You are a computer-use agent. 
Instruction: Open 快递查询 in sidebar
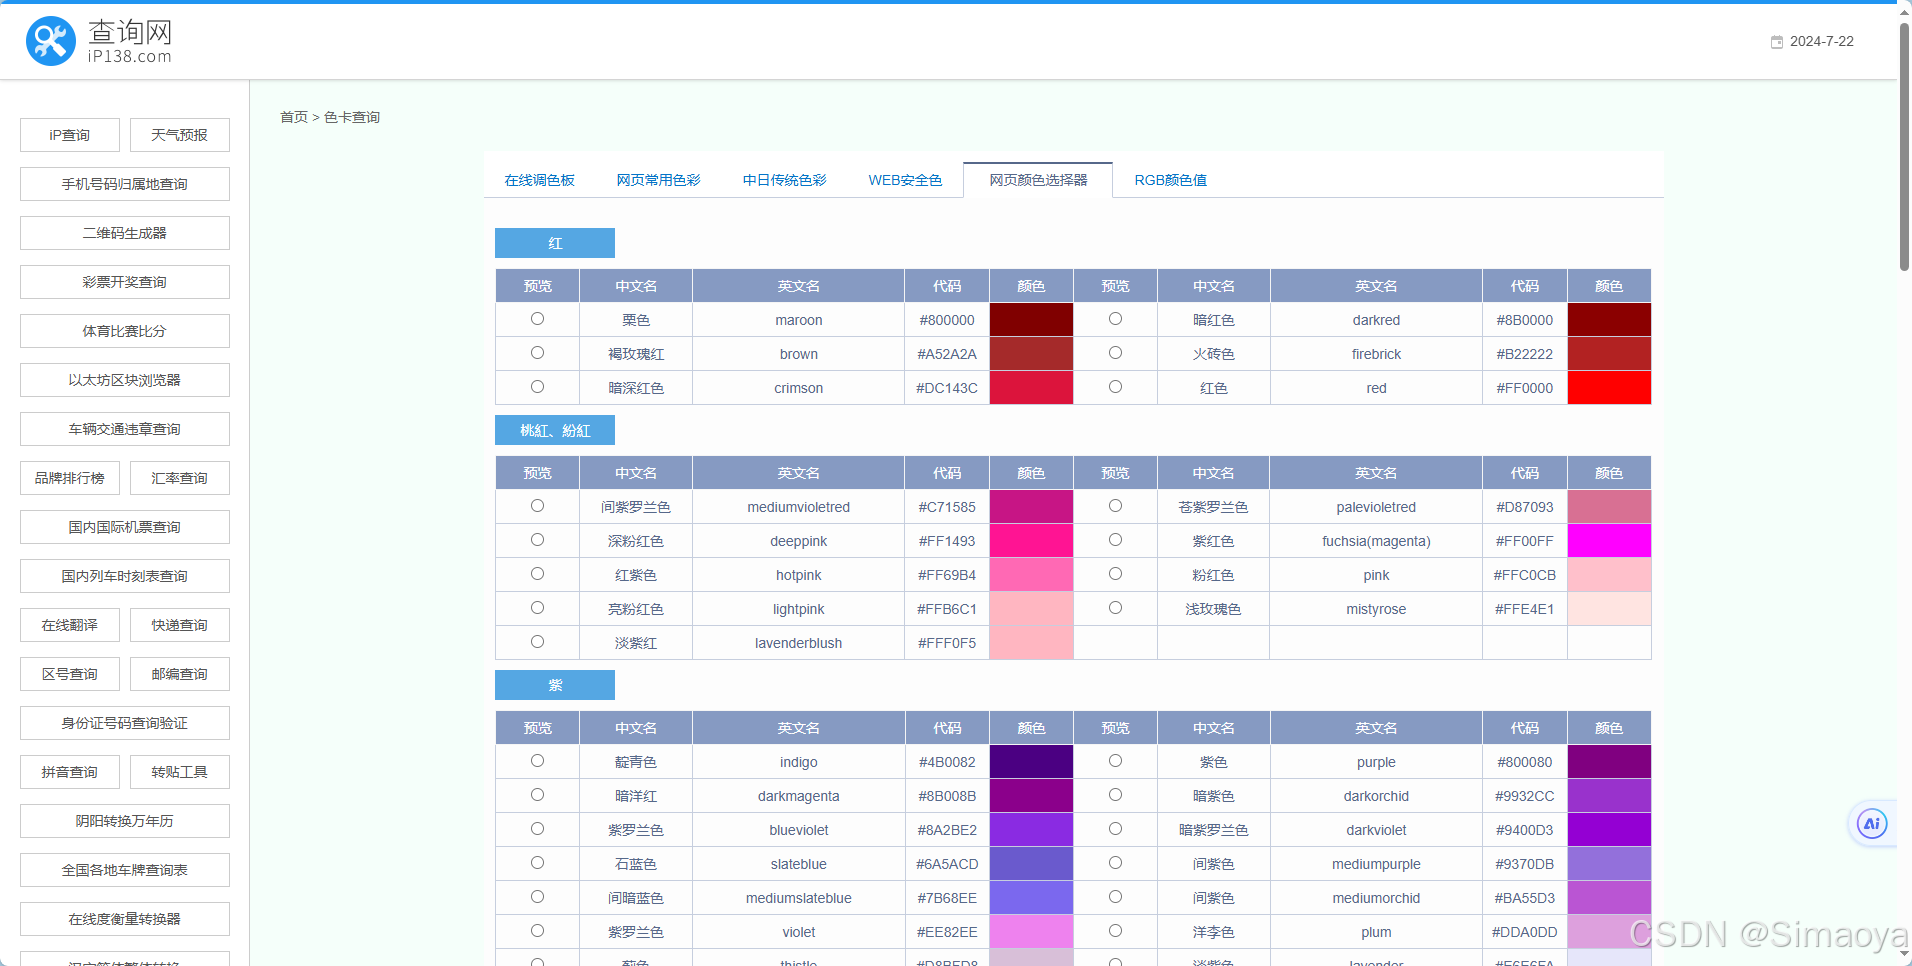coord(180,625)
